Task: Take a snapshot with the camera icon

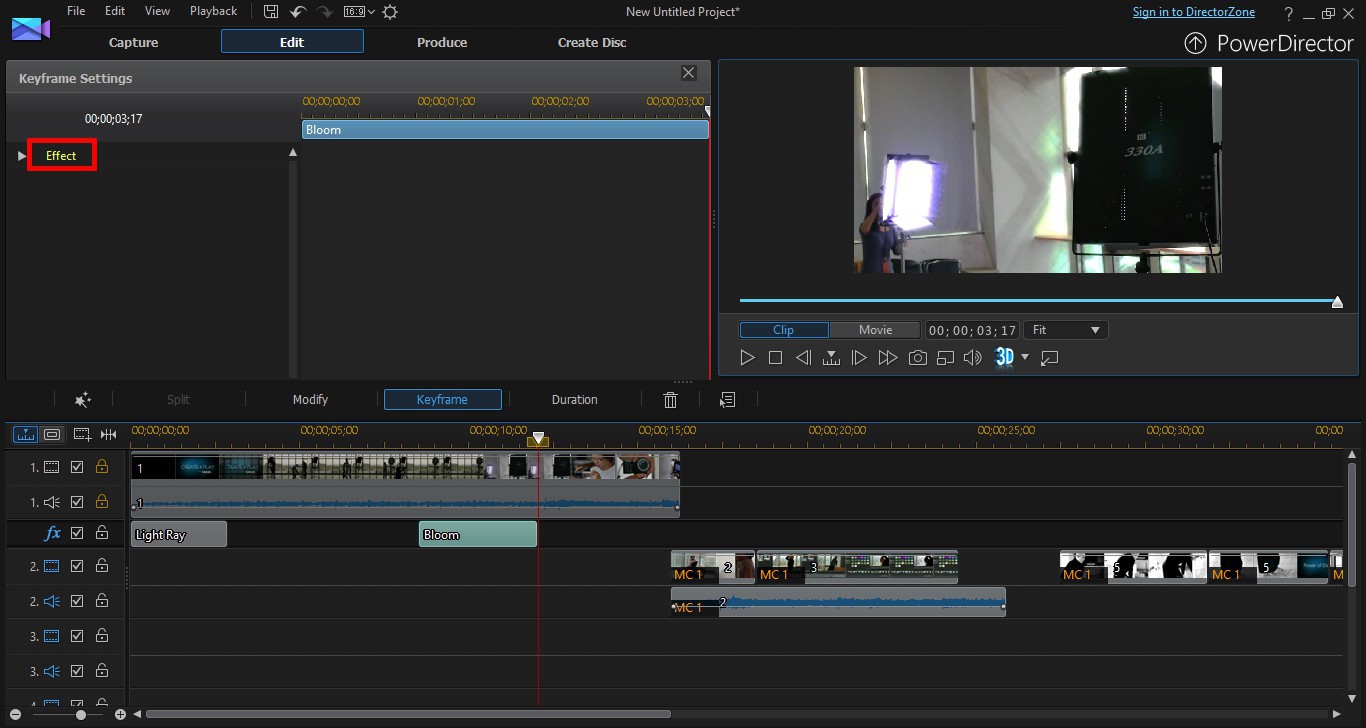Action: pos(917,357)
